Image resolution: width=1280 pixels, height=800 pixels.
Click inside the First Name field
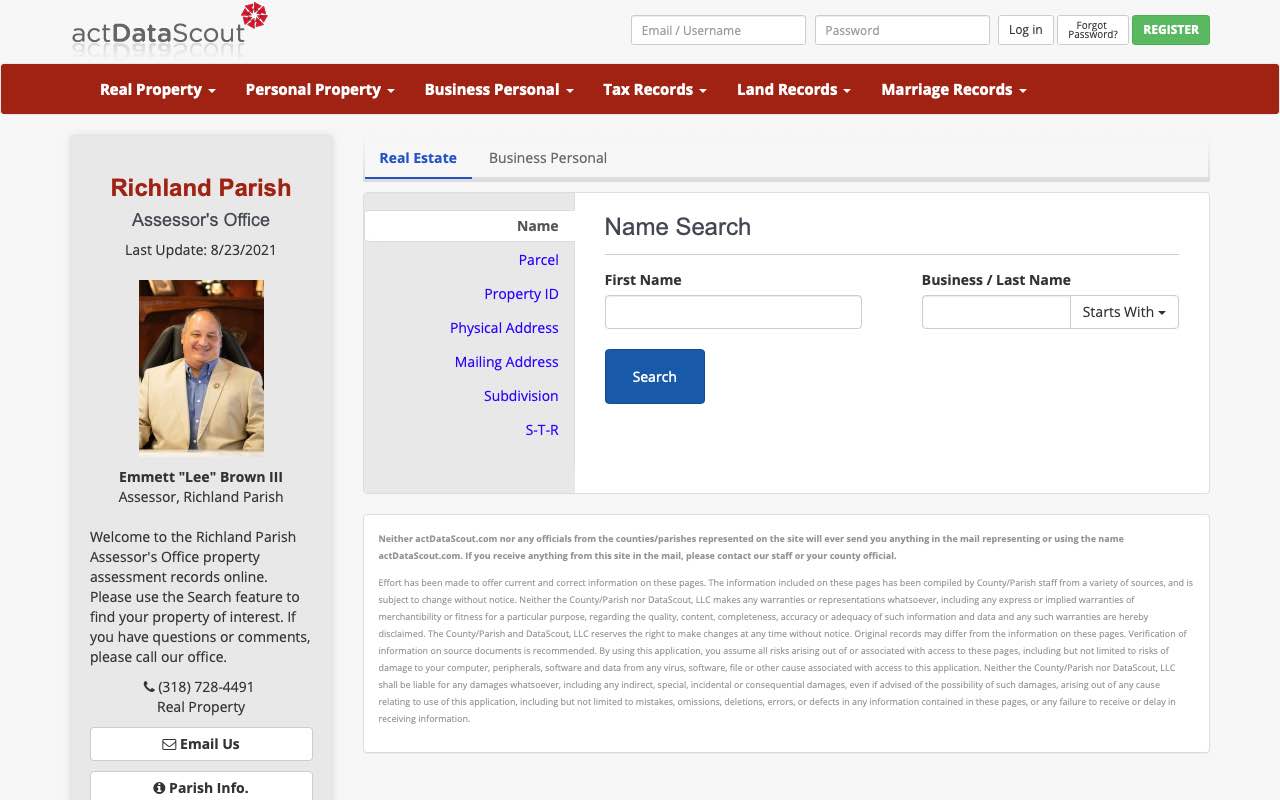click(733, 312)
